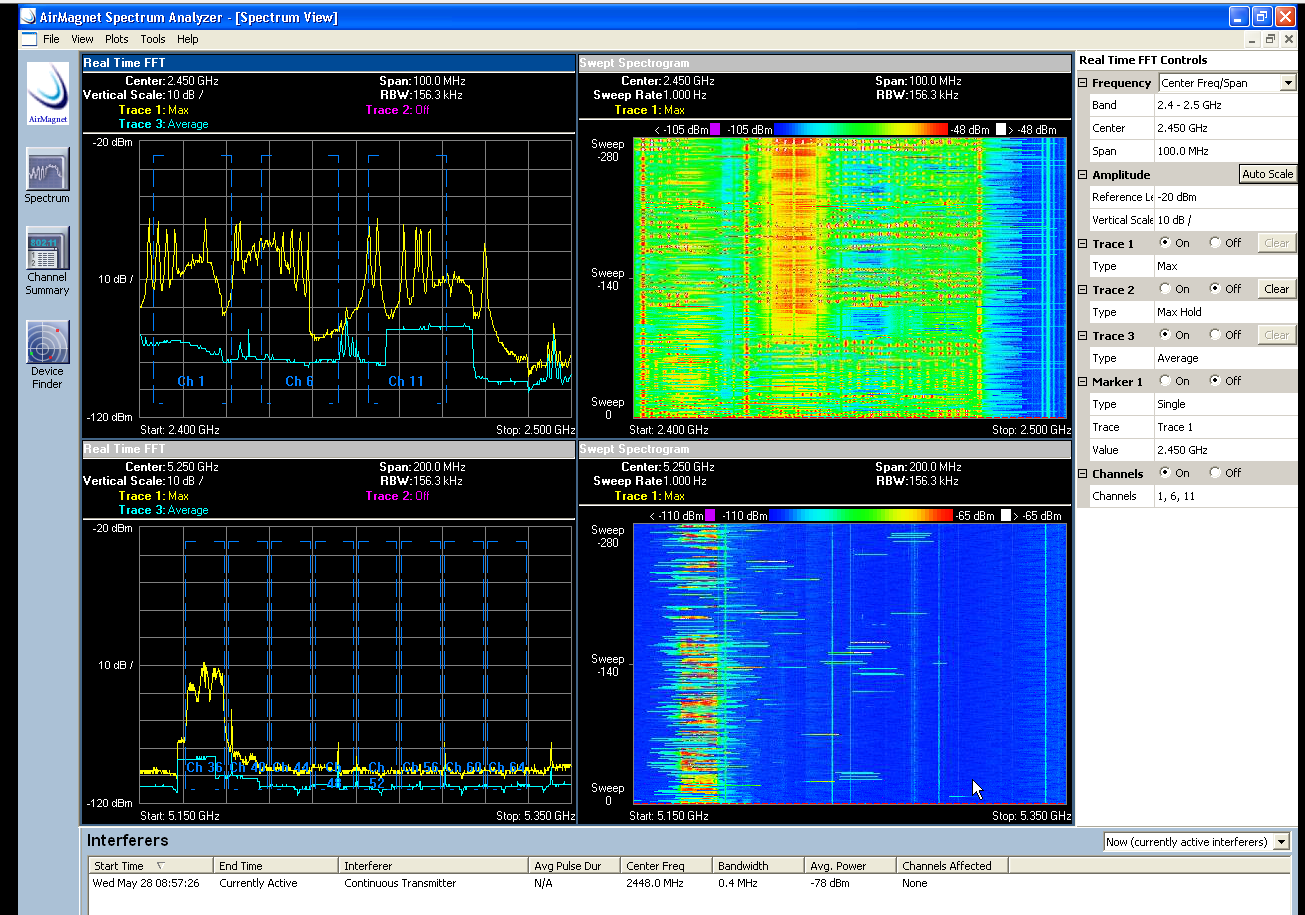
Task: Click the Vertical Scale 10 dB / field
Action: click(1226, 220)
